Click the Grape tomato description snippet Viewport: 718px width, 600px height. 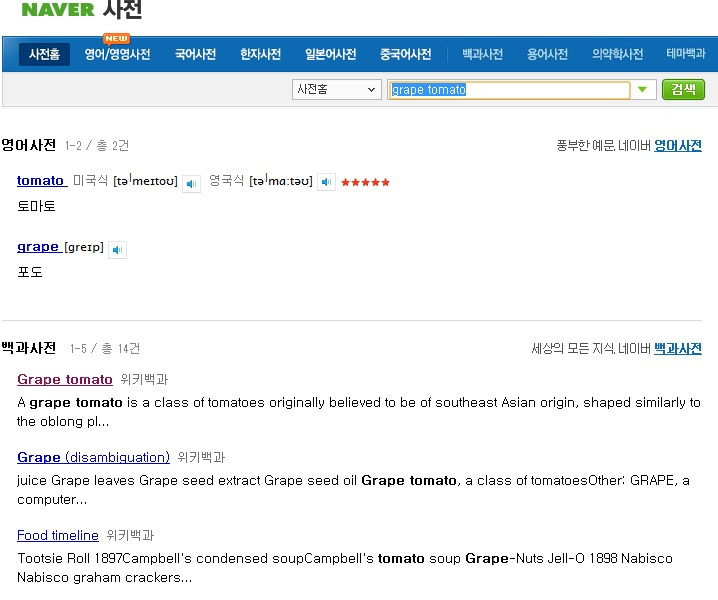pos(359,412)
